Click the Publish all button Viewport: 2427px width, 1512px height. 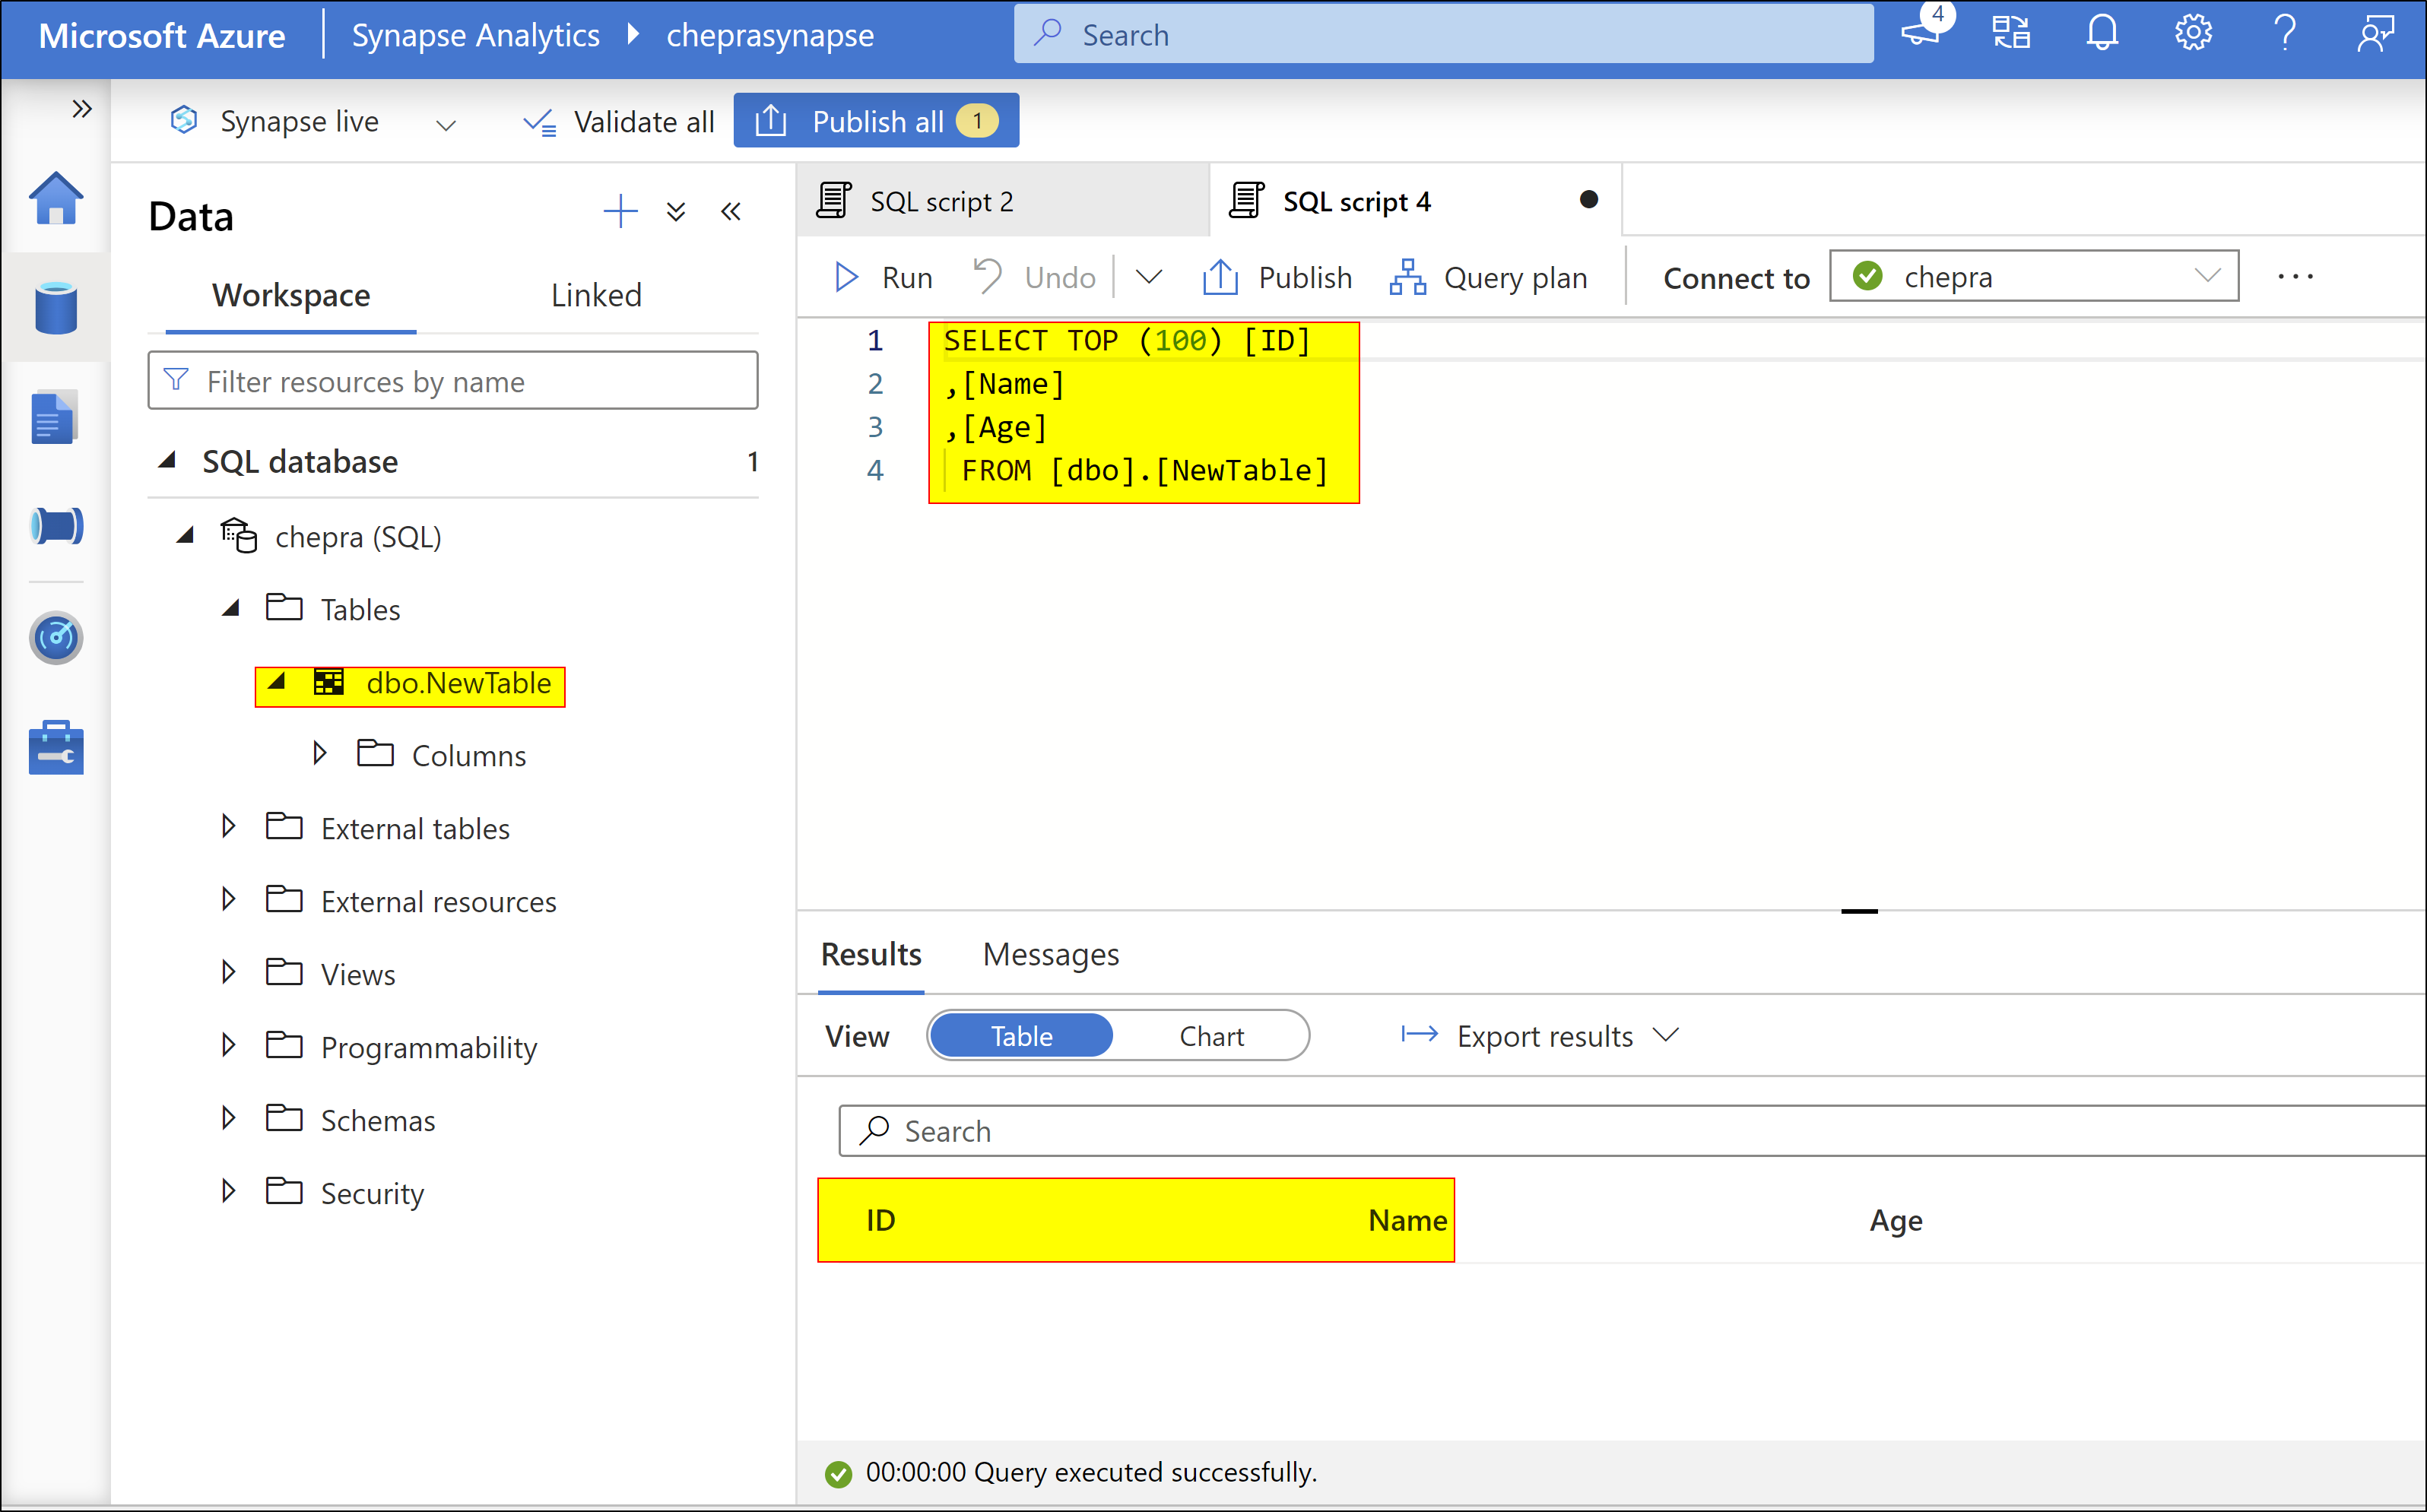click(876, 121)
